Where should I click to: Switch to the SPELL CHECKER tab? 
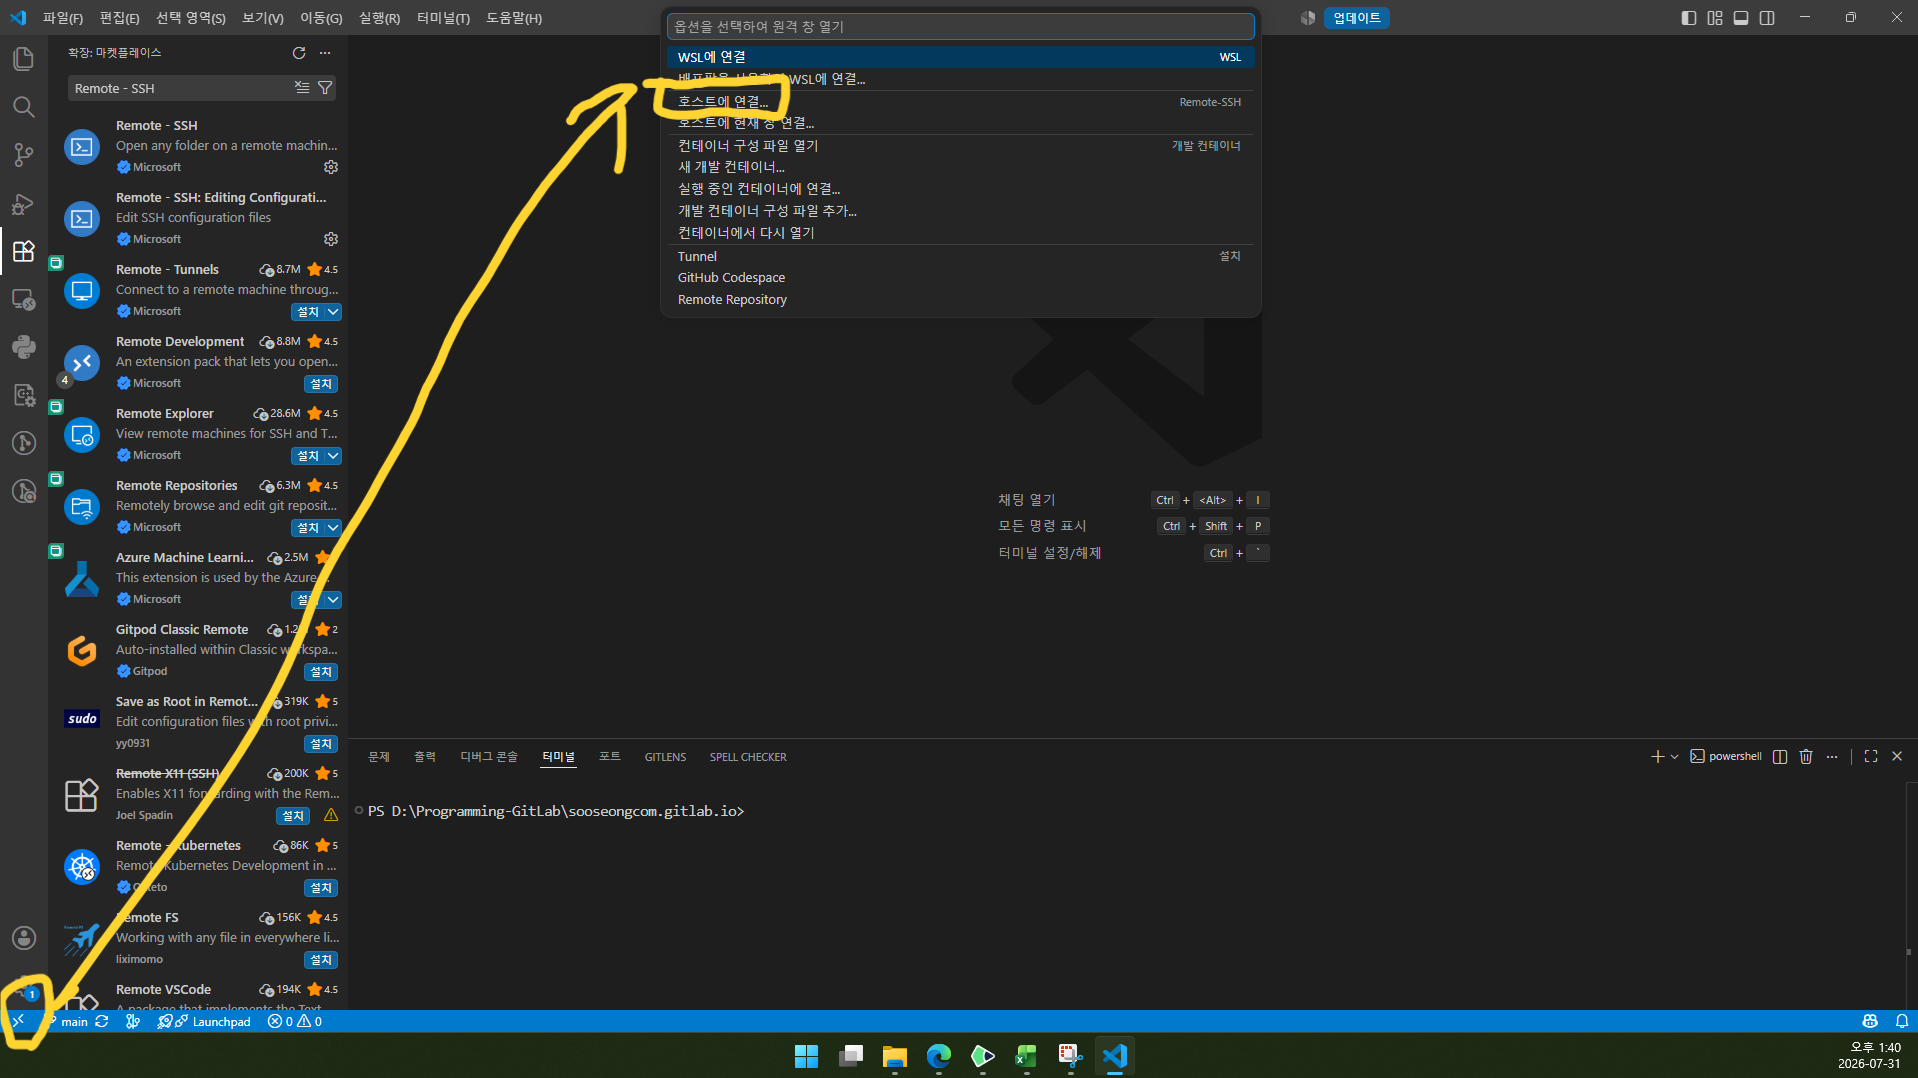748,757
